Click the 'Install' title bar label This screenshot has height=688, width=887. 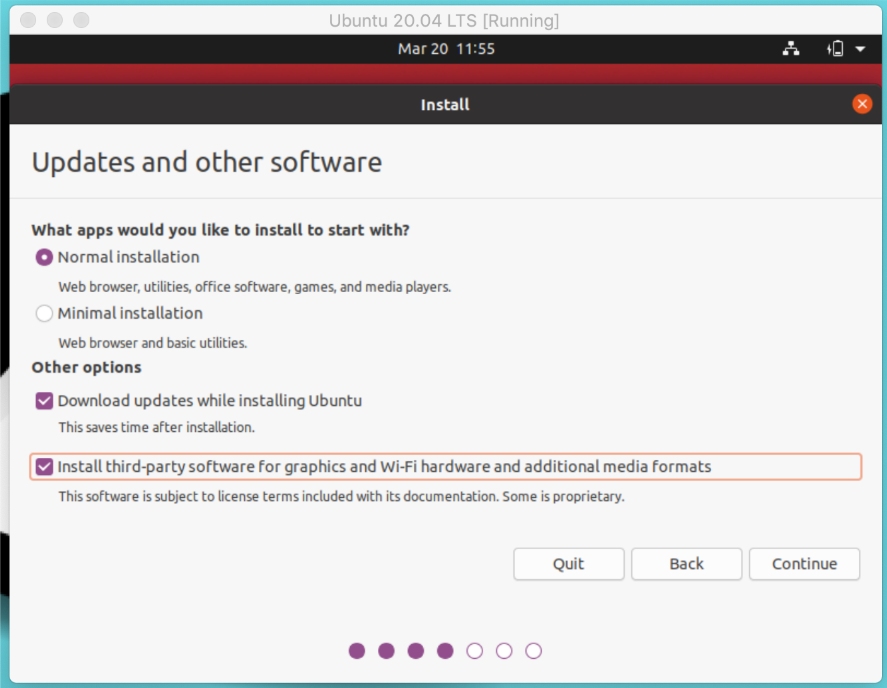(445, 105)
